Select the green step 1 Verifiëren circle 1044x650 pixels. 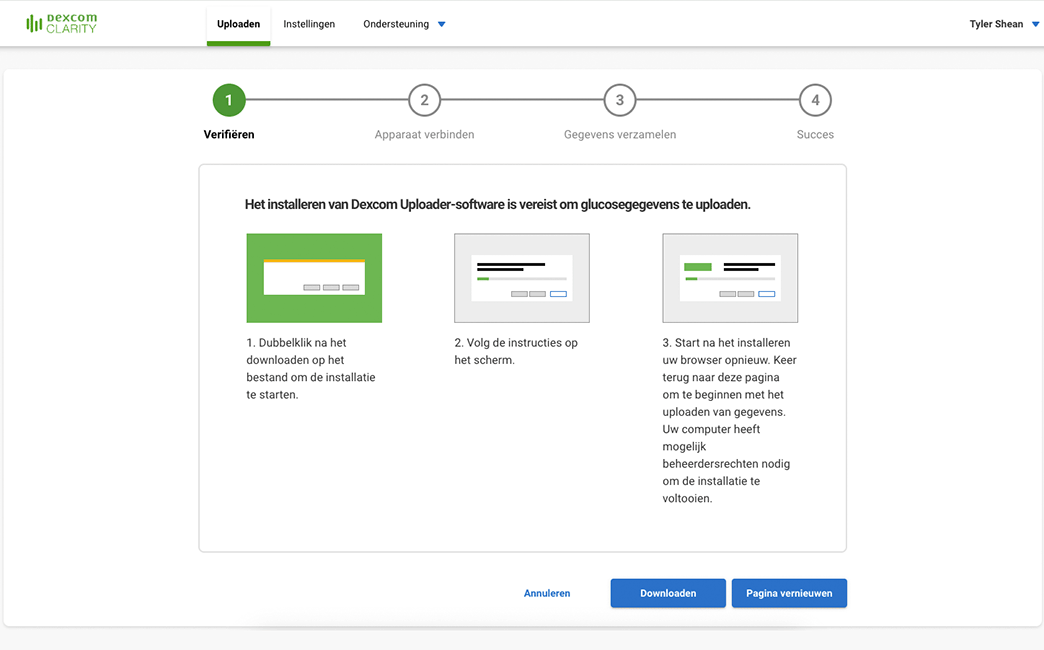[x=229, y=100]
